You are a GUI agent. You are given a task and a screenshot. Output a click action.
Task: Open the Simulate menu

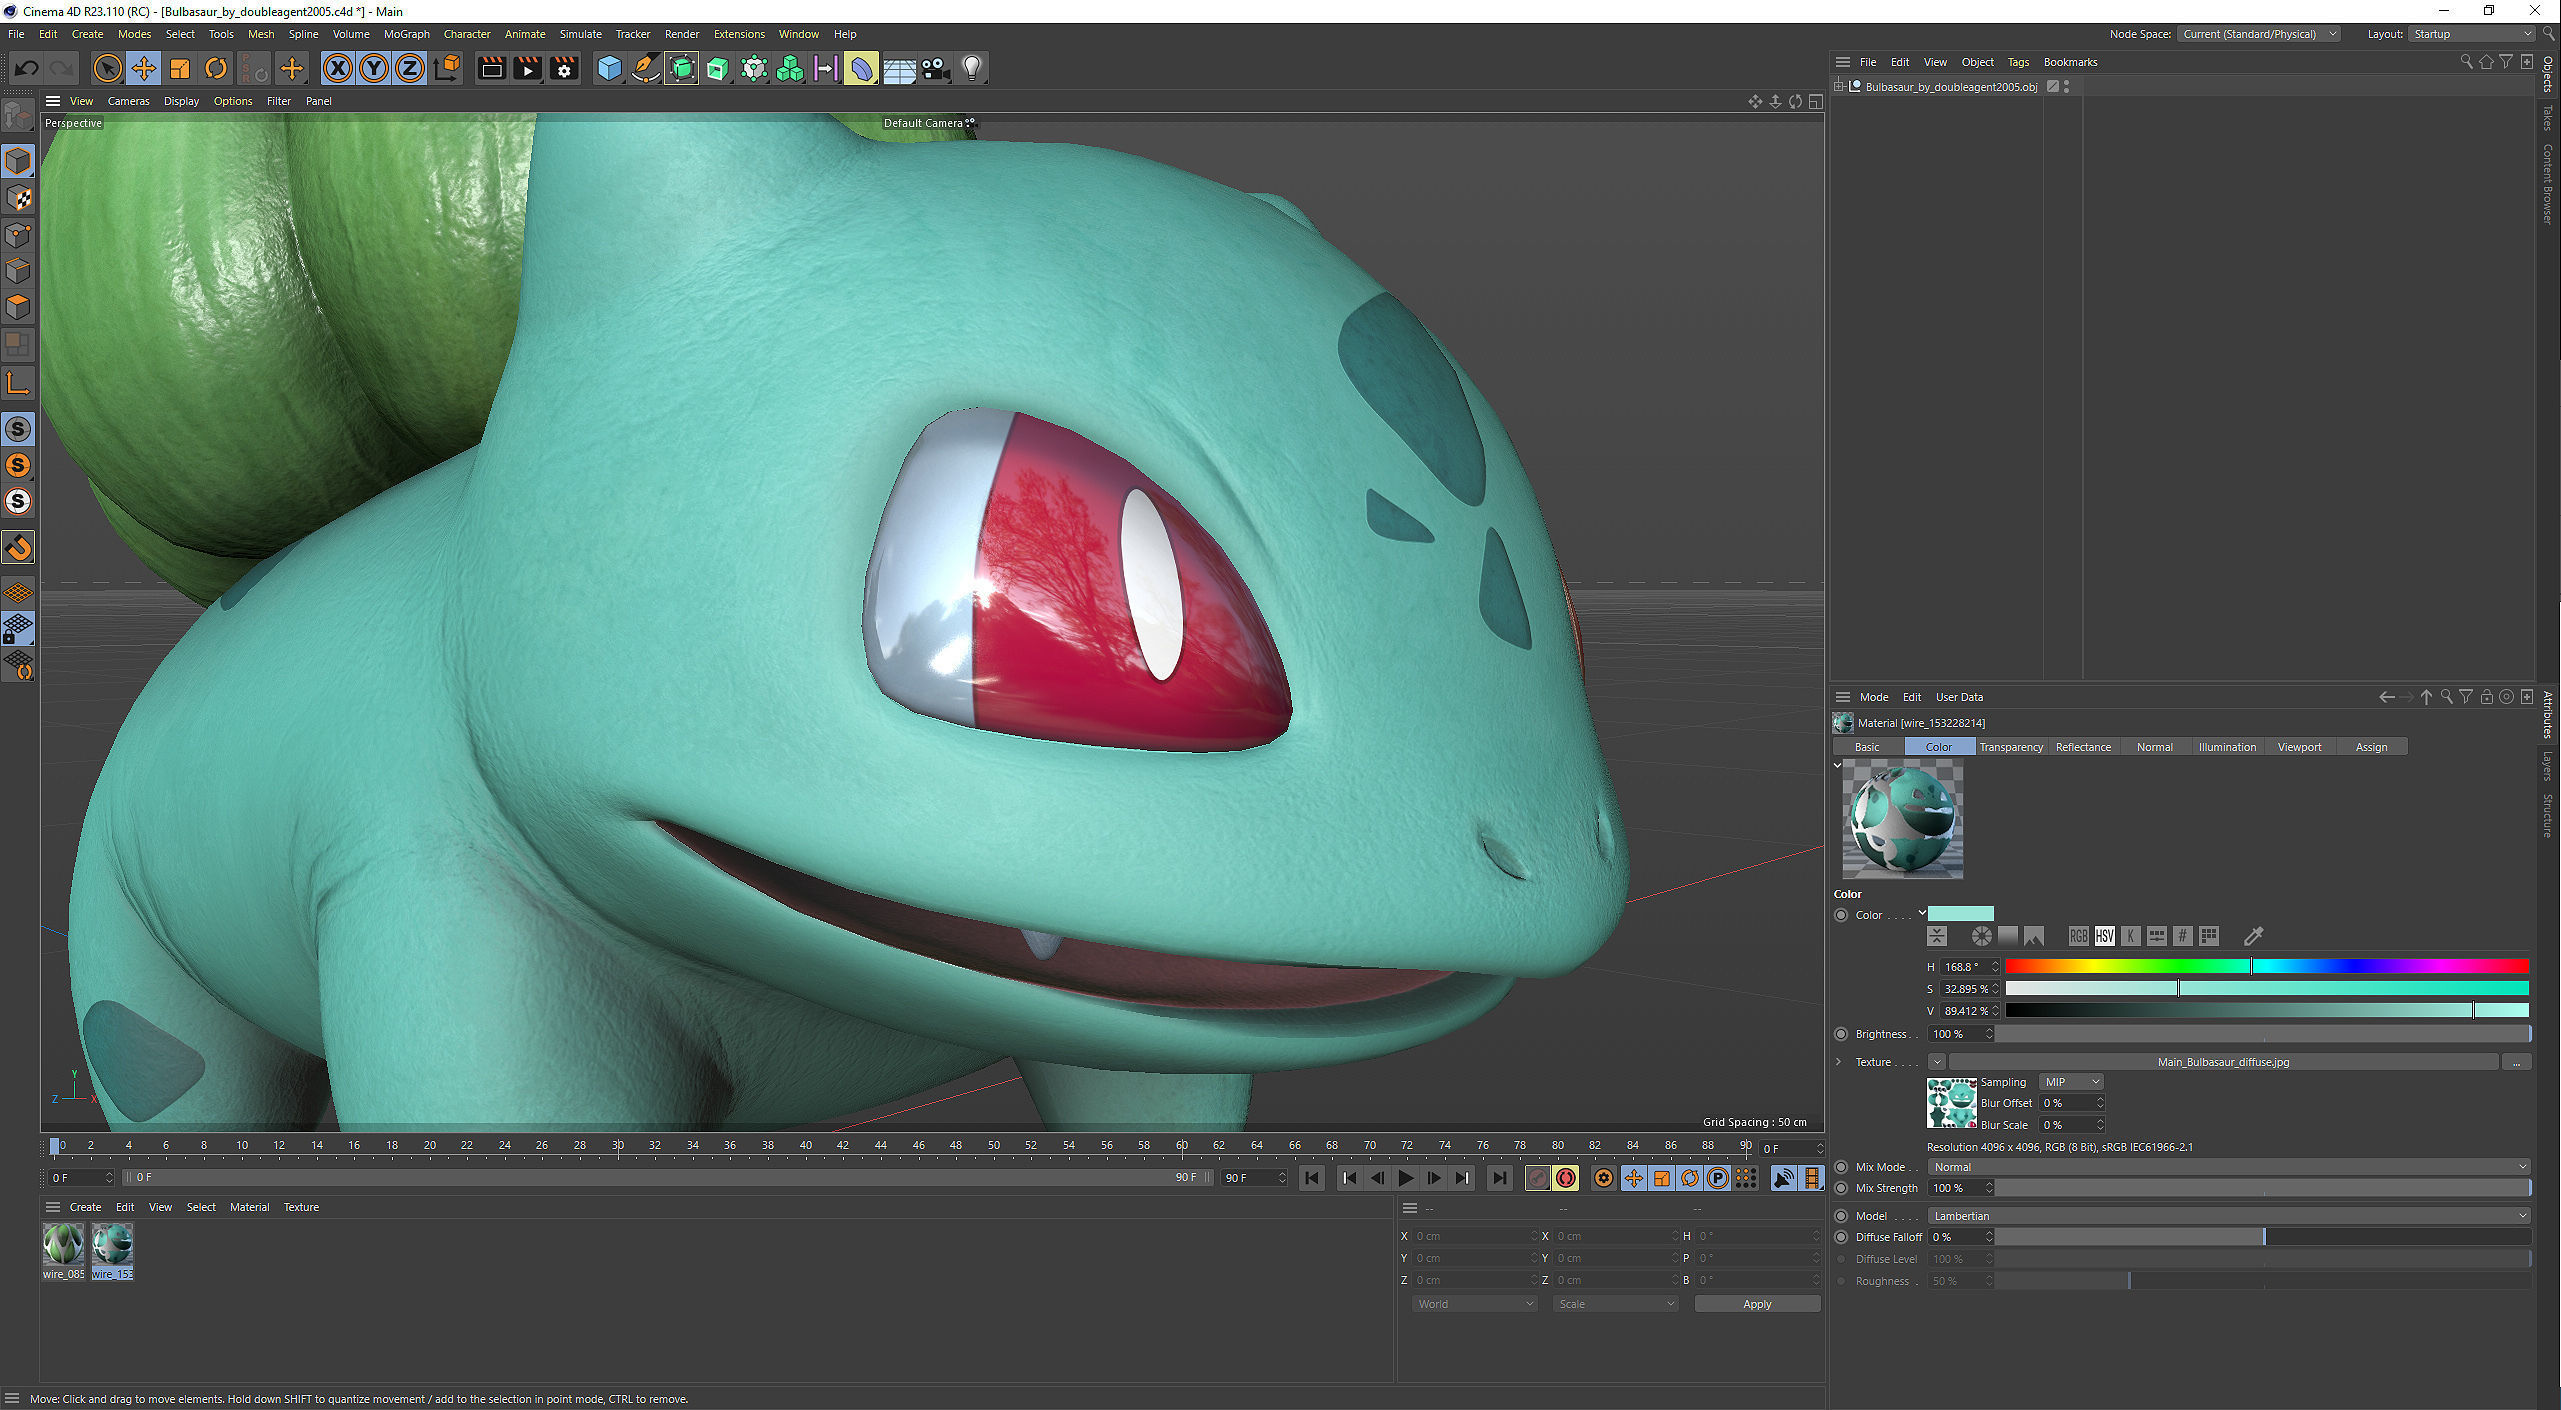click(580, 34)
